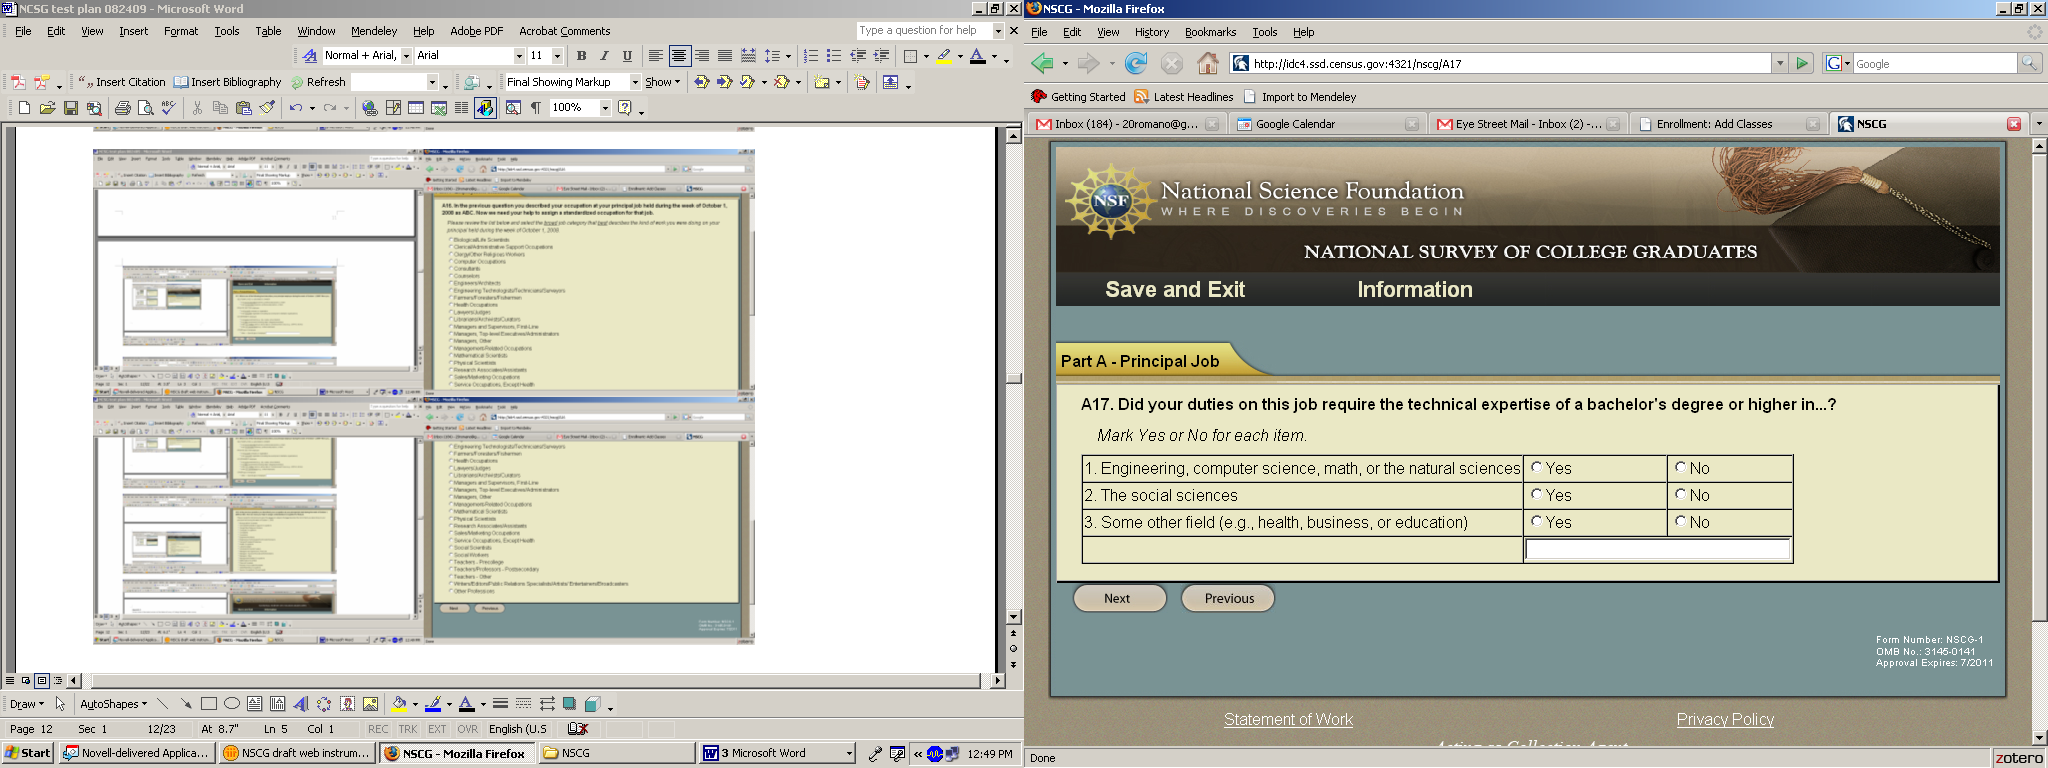
Task: Print the Word document
Action: (122, 108)
